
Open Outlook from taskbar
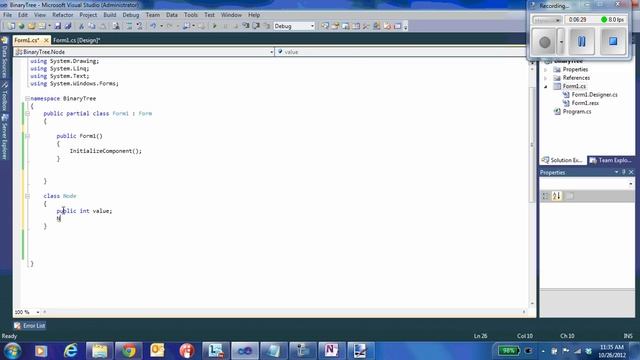click(157, 351)
